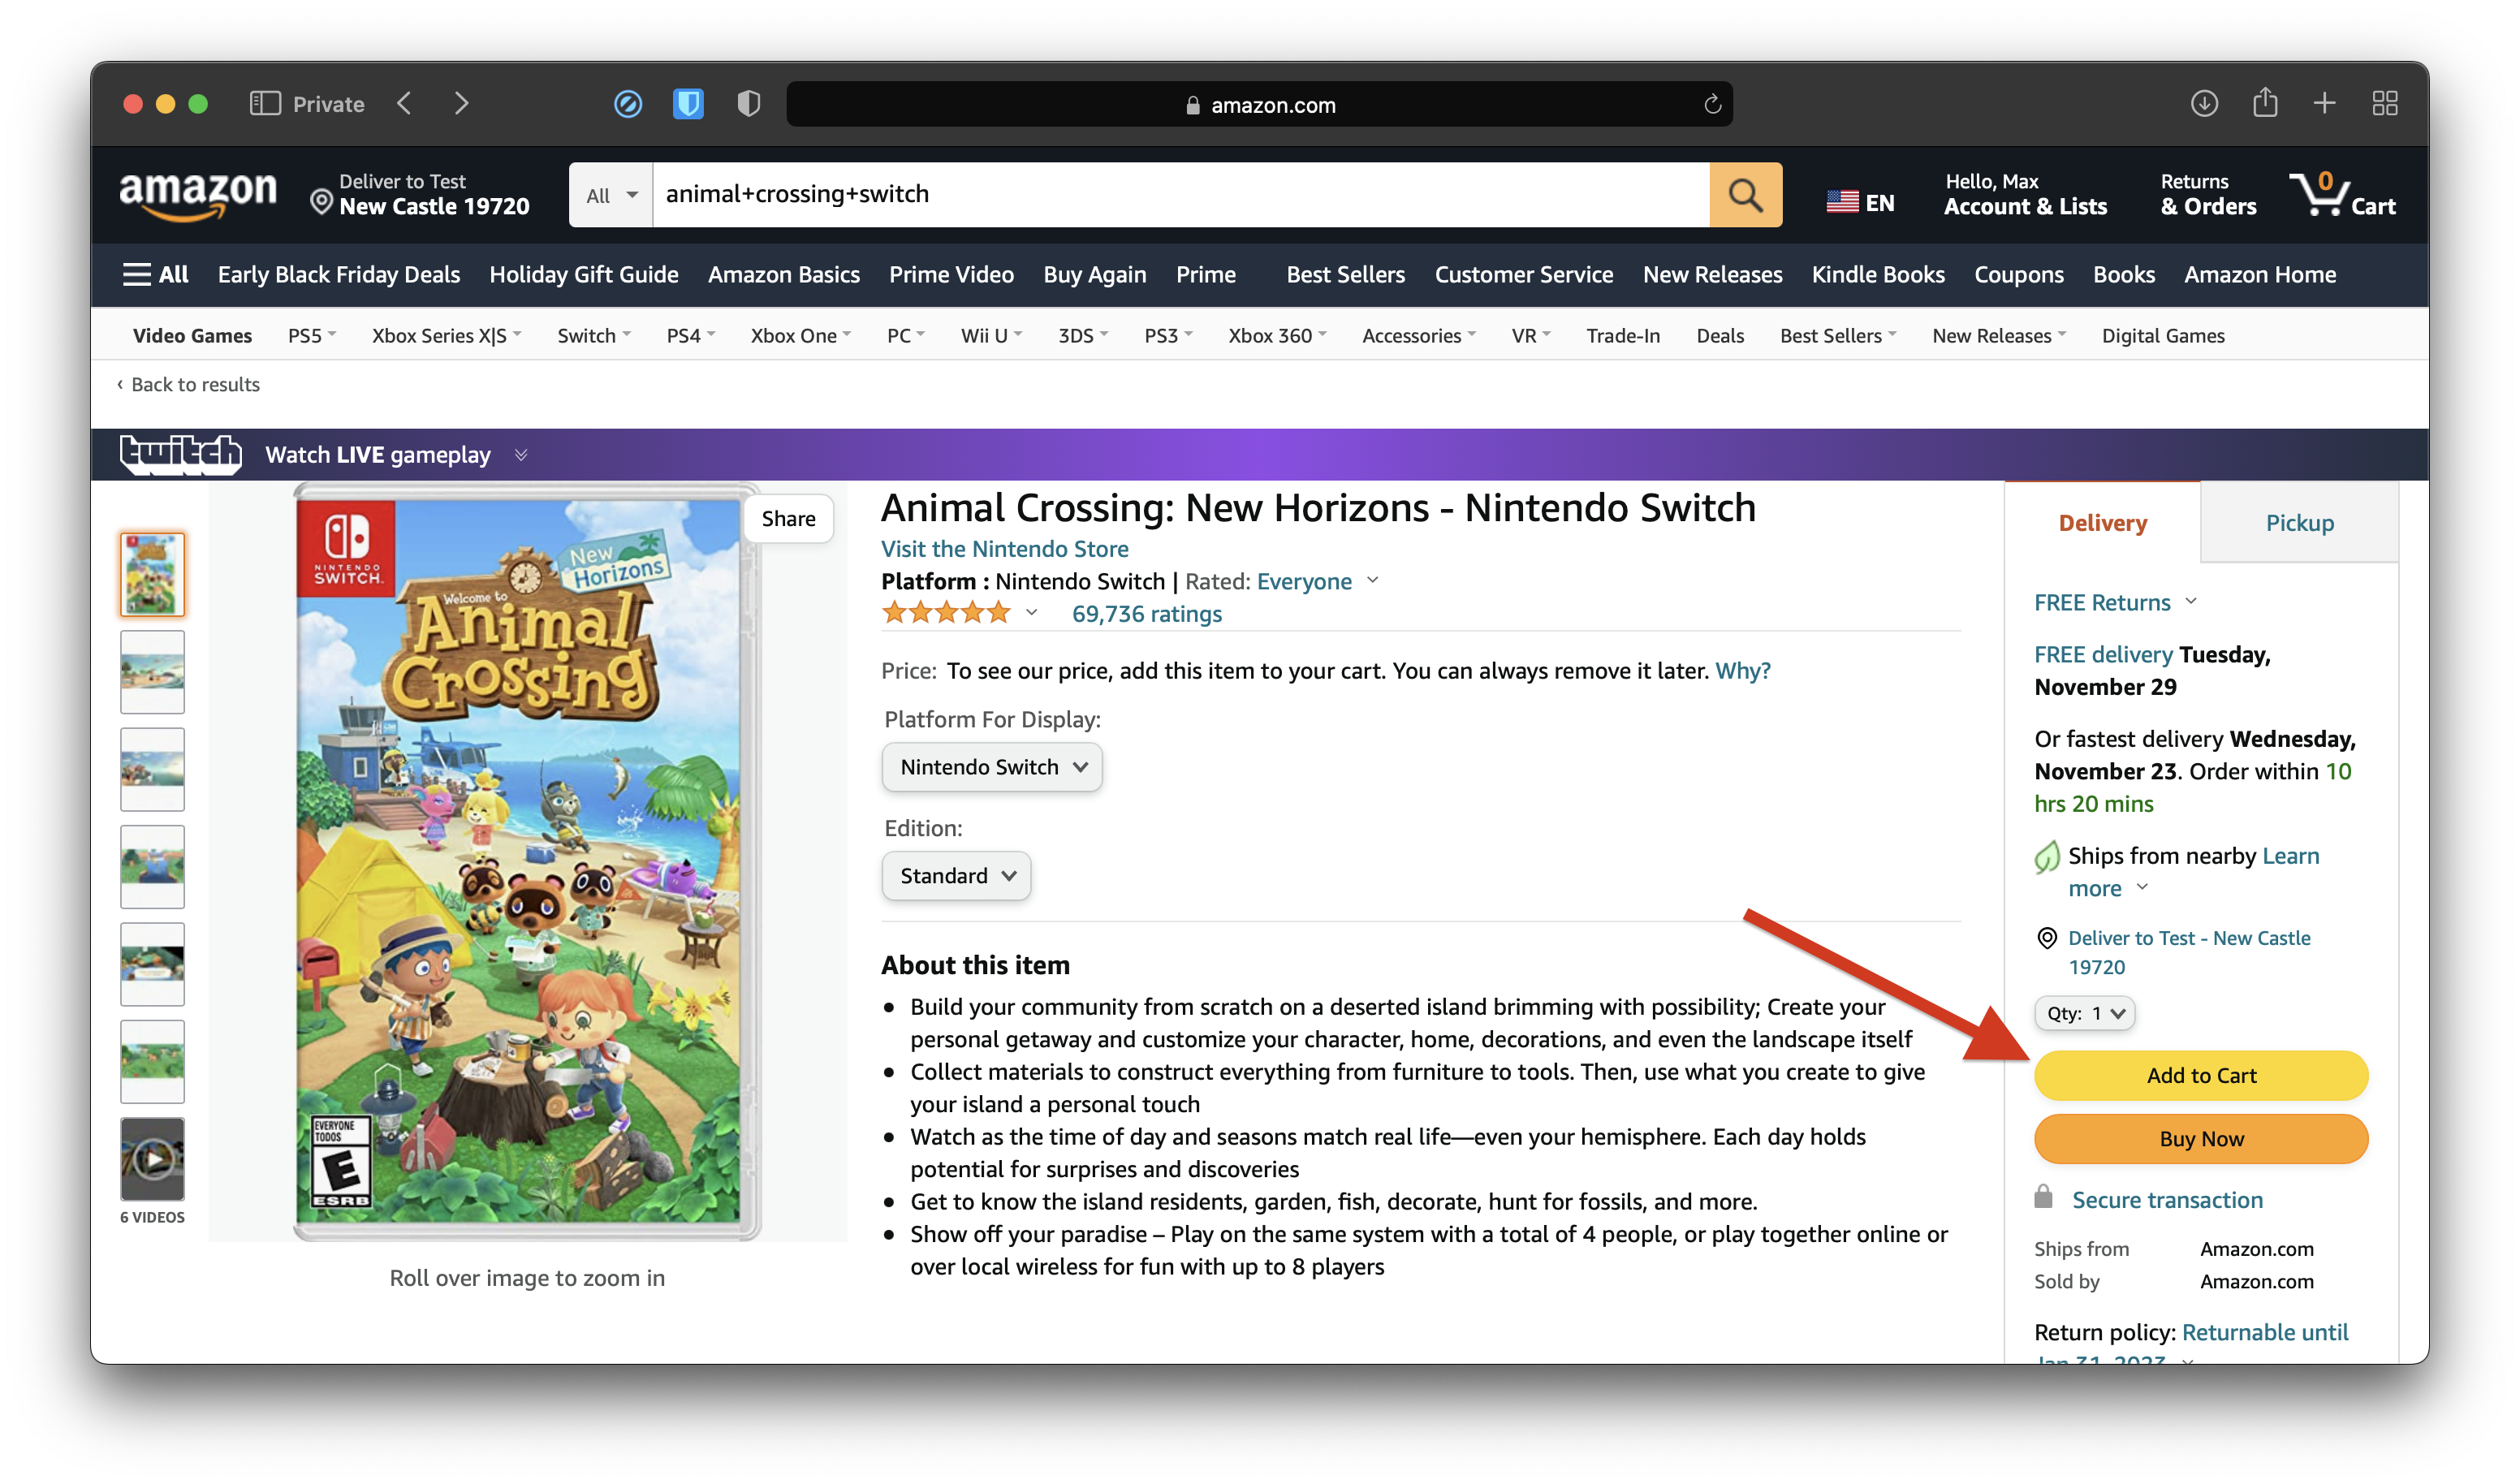Image resolution: width=2520 pixels, height=1484 pixels.
Task: Click the Safari share icon
Action: [2265, 102]
